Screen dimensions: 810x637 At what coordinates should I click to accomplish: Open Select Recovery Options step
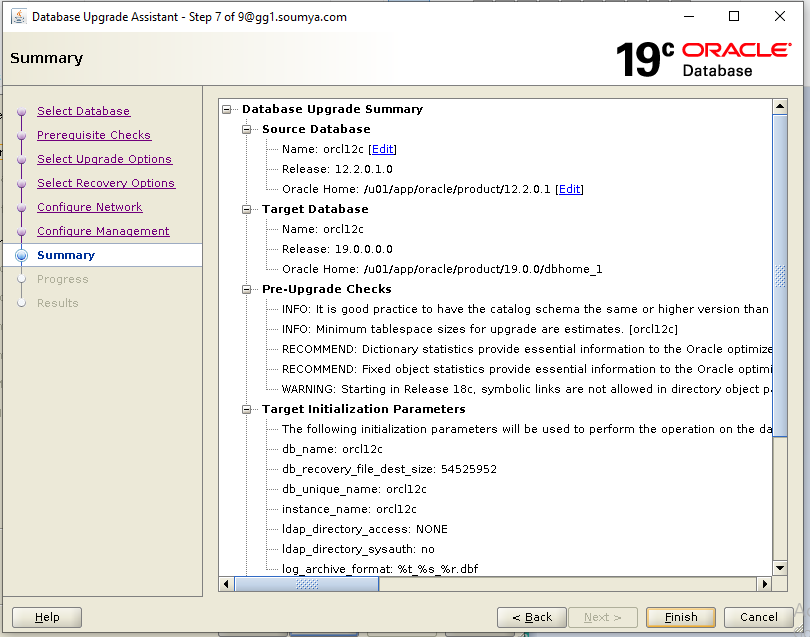[106, 183]
